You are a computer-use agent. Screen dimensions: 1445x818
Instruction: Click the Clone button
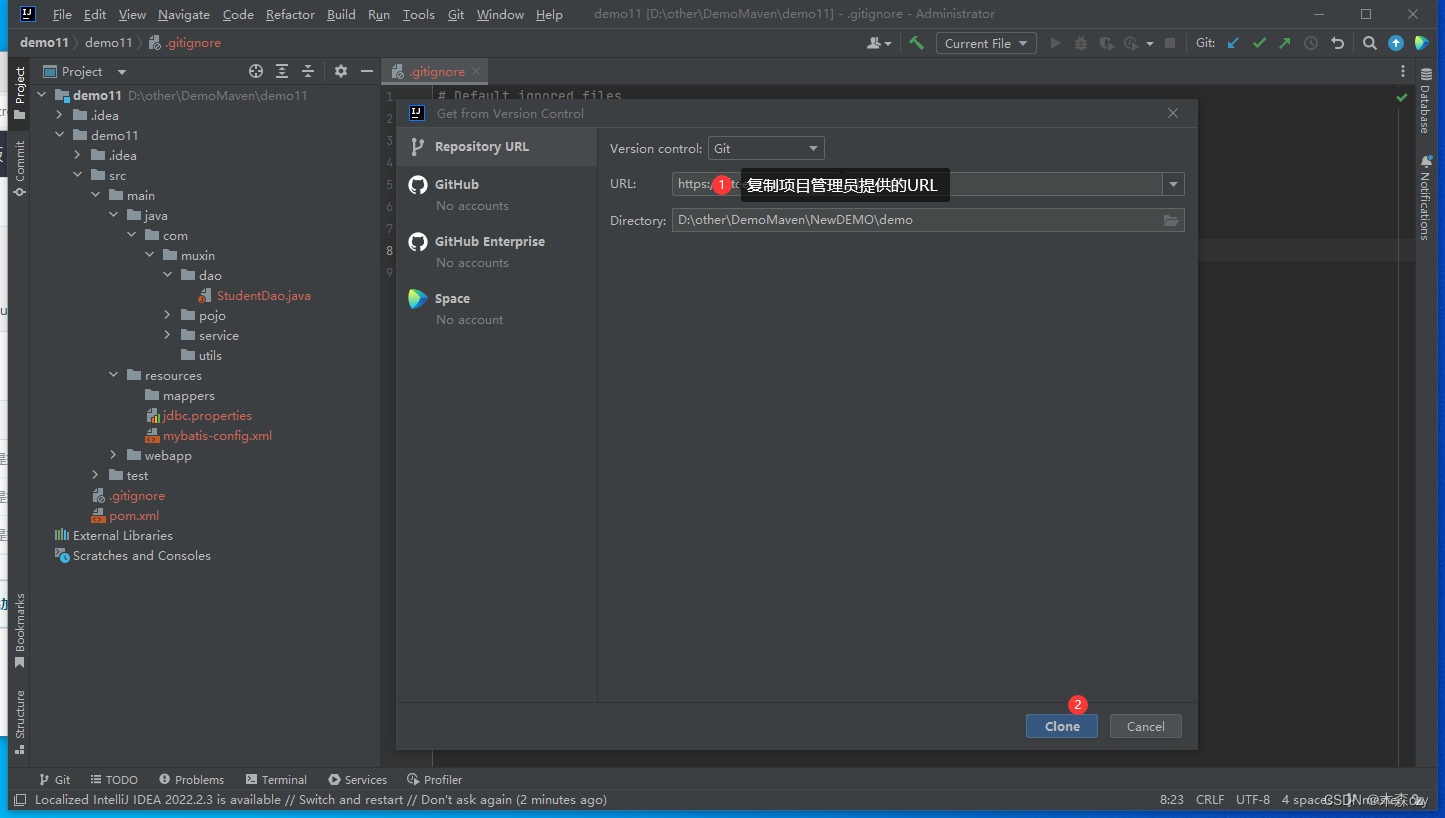click(1062, 726)
